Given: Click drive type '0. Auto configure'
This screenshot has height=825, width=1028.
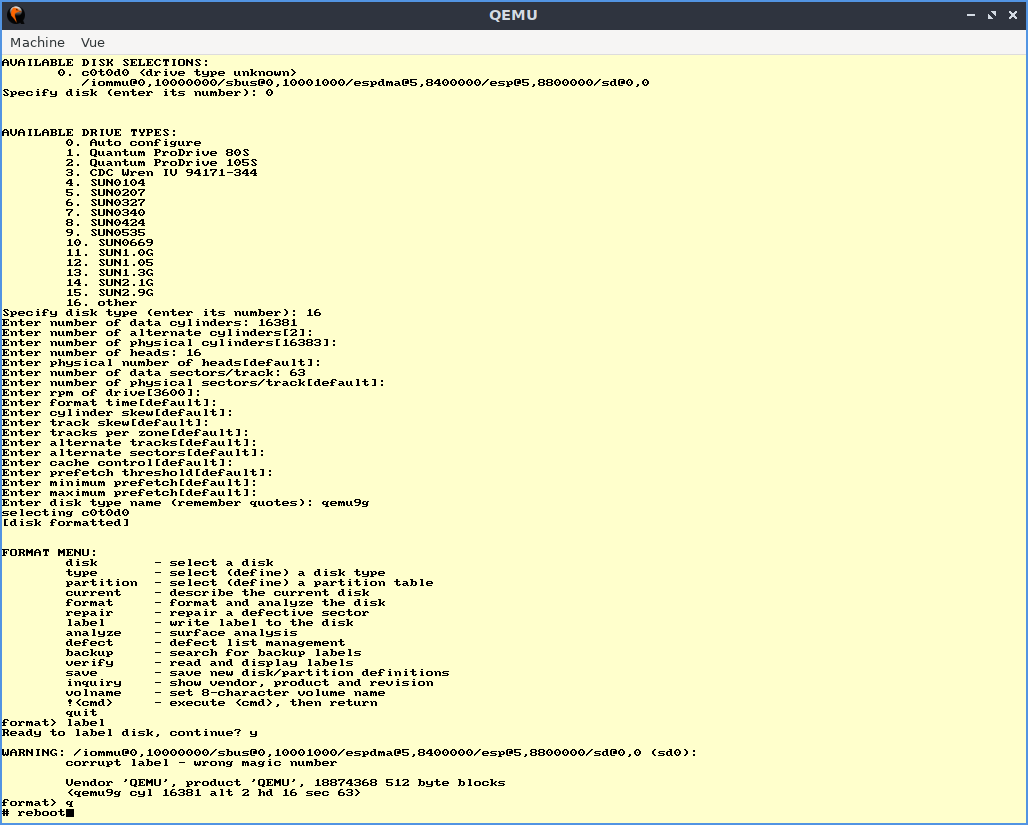Looking at the screenshot, I should pos(134,143).
